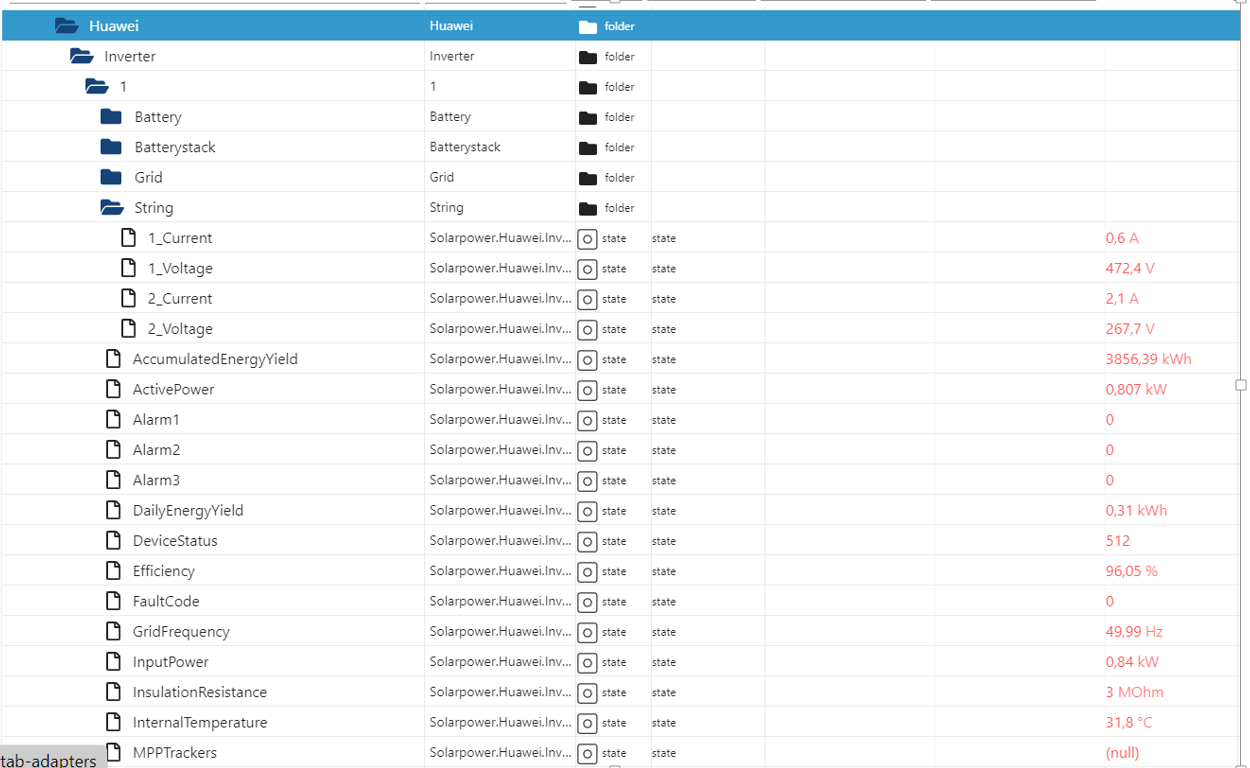Click the file icon beside Alarm3
The image size is (1250, 768).
[113, 480]
